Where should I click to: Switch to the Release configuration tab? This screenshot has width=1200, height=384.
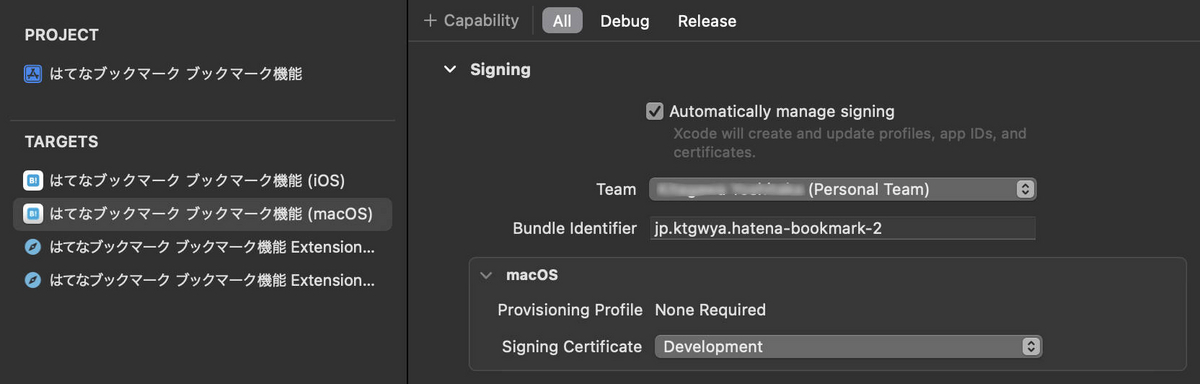pos(707,21)
